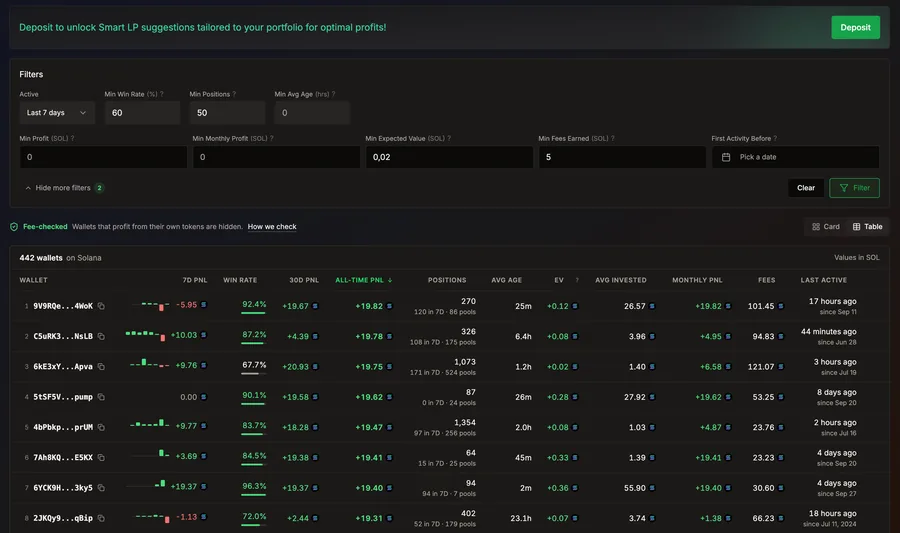Click the Fee-checked shield icon

pos(14,227)
